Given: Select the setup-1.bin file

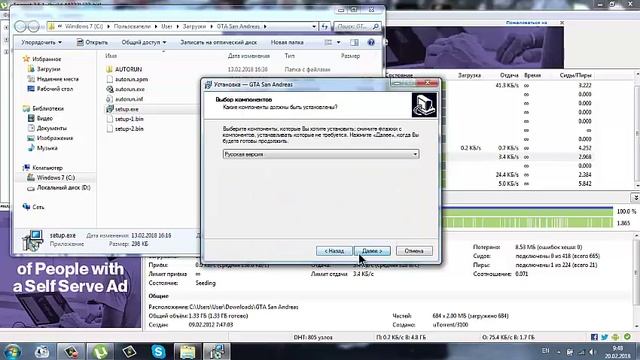Looking at the screenshot, I should point(129,119).
